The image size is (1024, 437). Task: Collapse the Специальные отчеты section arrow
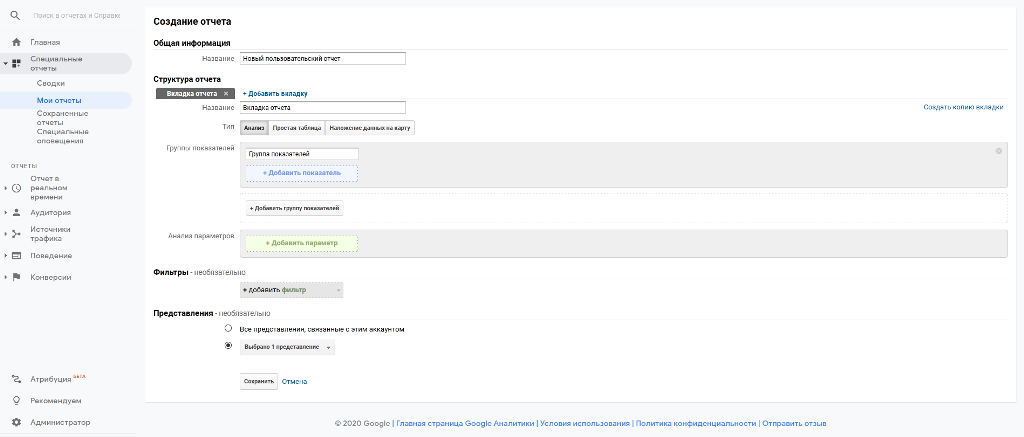5,64
